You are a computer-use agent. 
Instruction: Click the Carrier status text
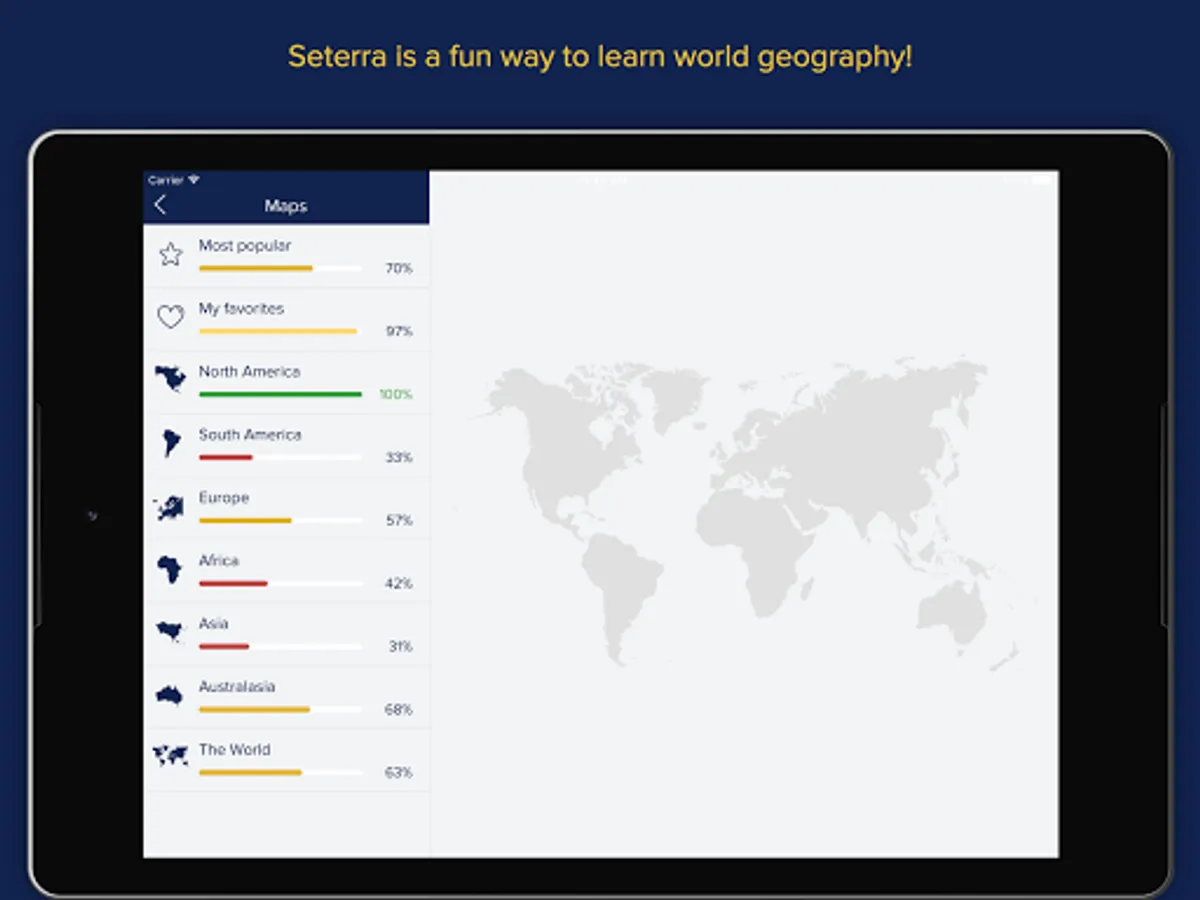(166, 180)
